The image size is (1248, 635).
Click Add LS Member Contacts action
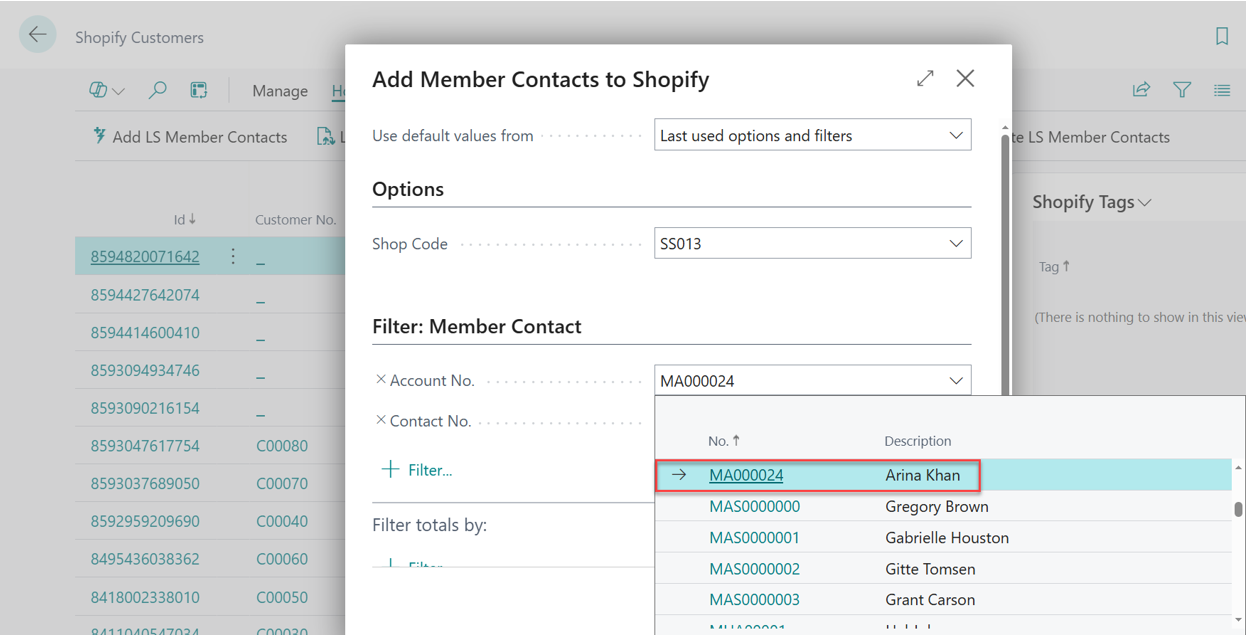click(190, 137)
